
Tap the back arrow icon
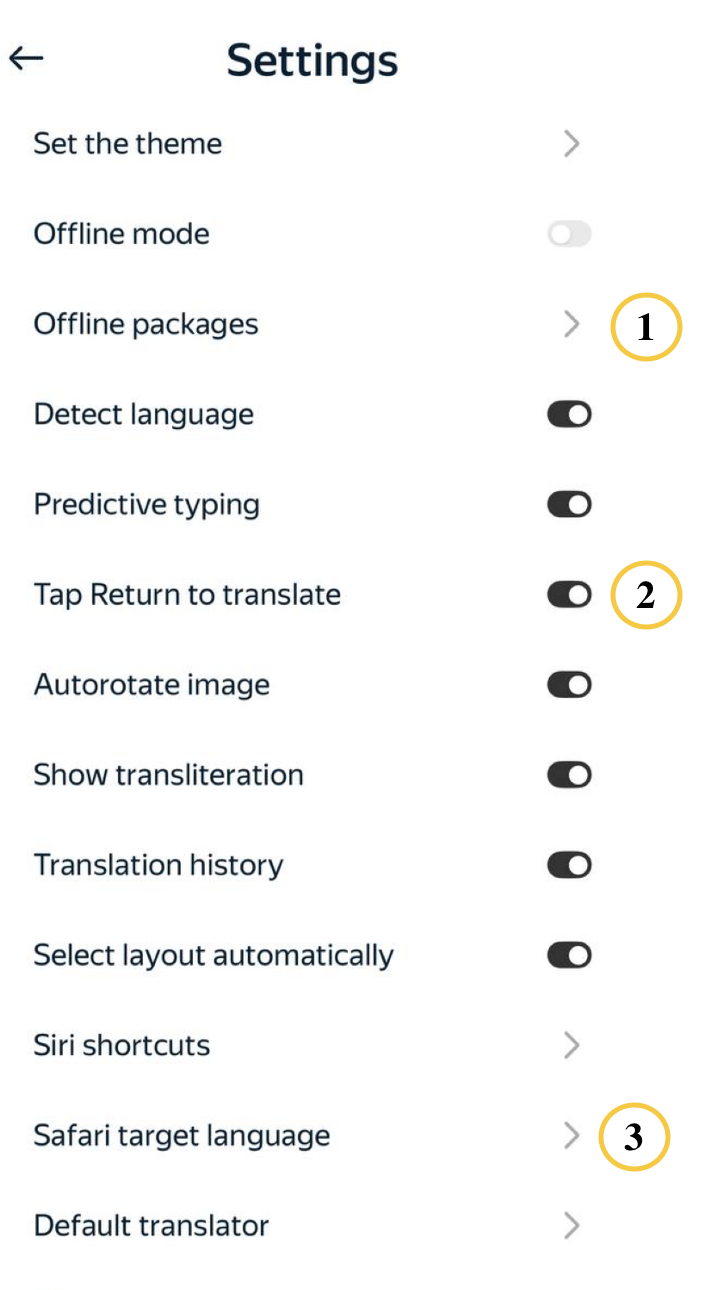(27, 59)
